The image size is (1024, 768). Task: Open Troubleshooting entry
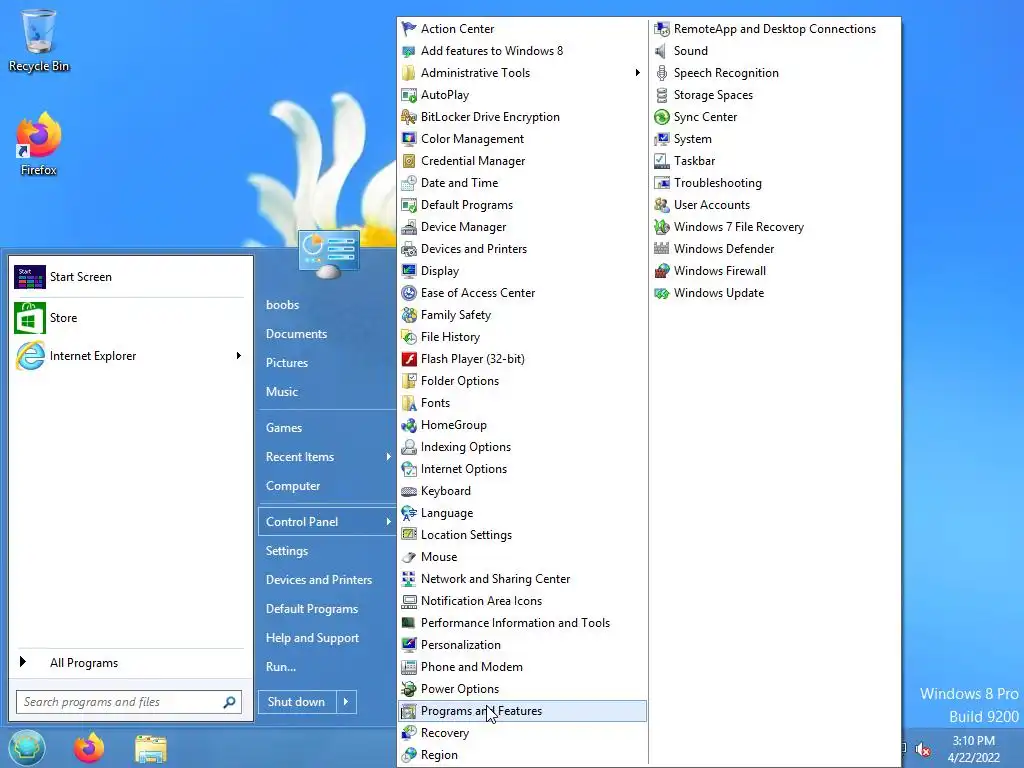coord(776,183)
